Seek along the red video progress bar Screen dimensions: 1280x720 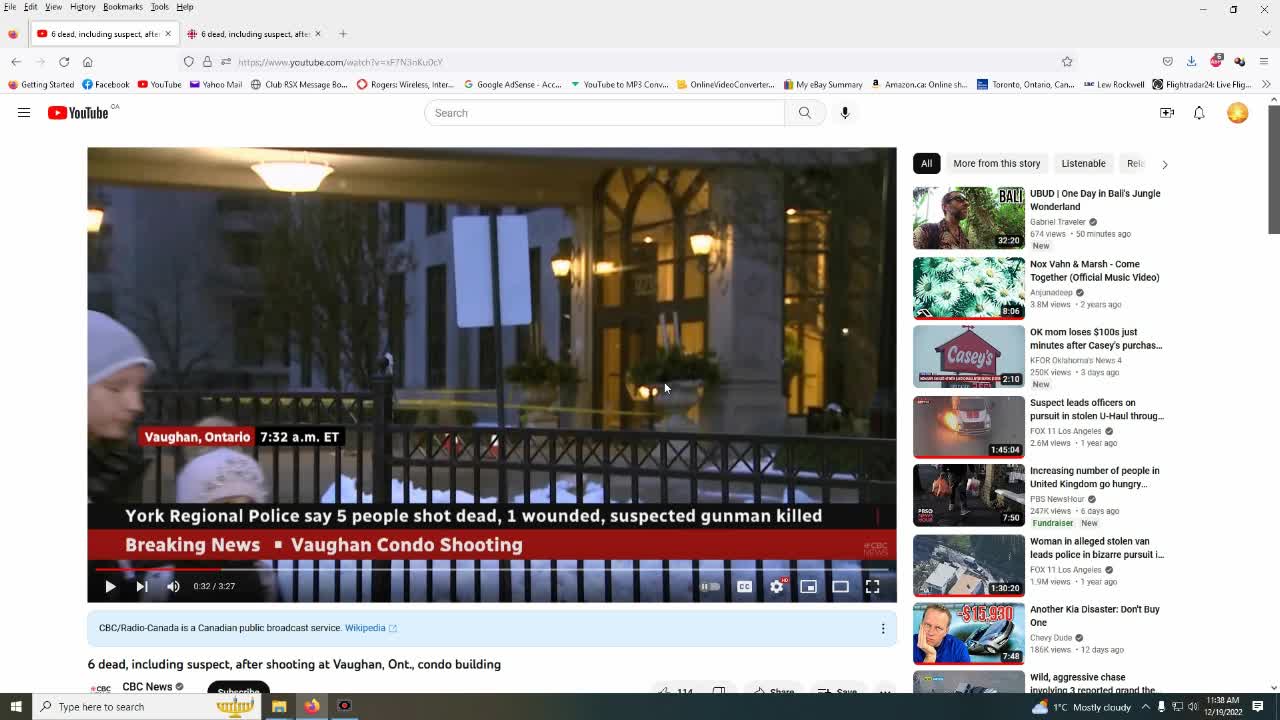[x=491, y=568]
